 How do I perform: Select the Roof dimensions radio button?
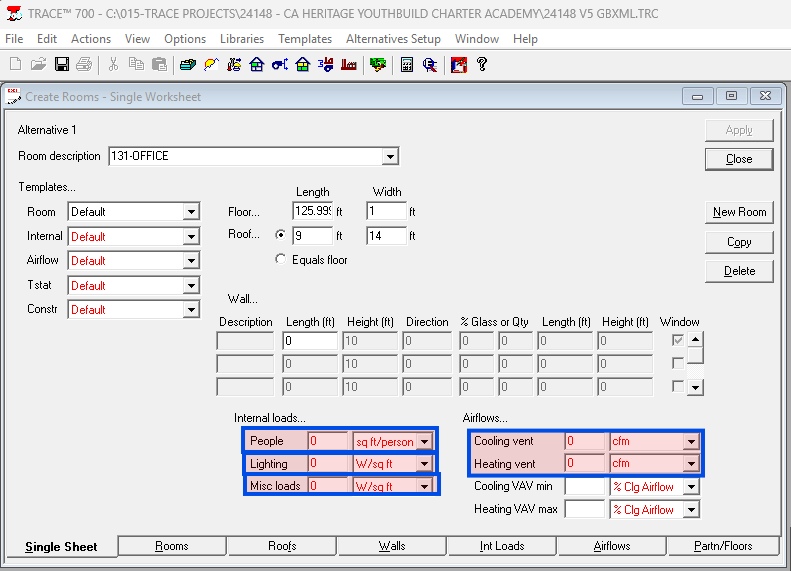pos(280,236)
